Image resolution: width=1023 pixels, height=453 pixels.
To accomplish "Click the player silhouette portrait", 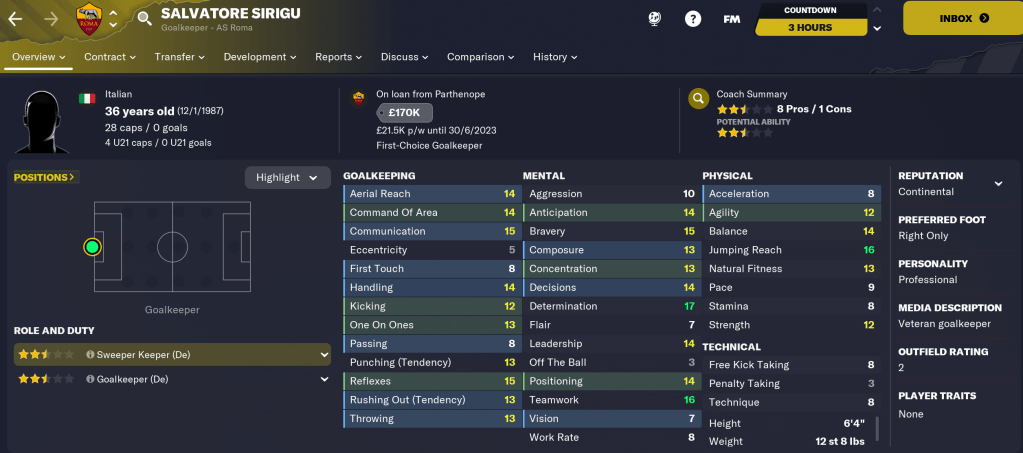I will pyautogui.click(x=42, y=121).
